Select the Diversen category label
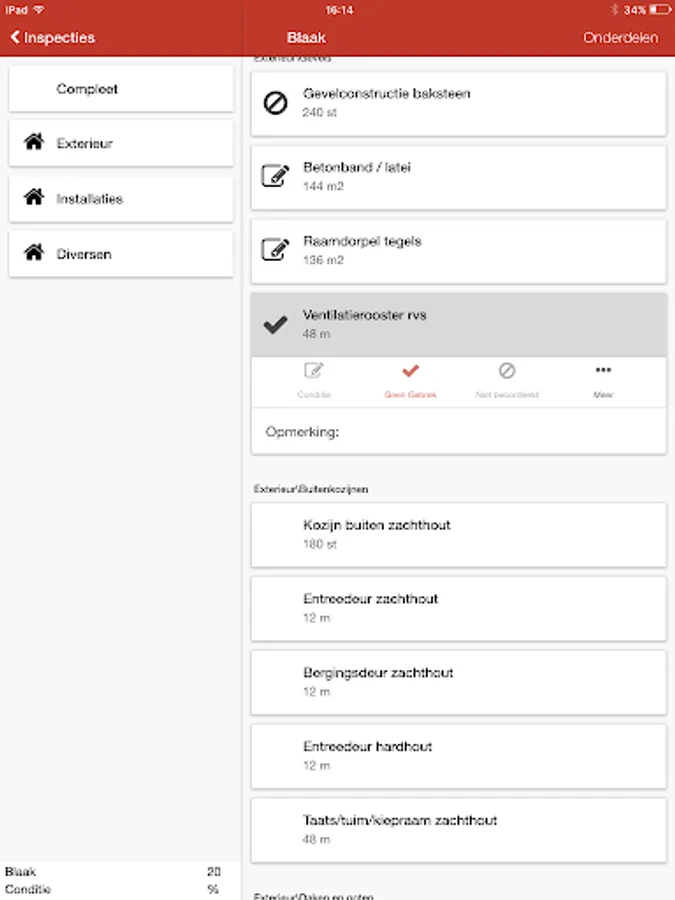This screenshot has height=900, width=675. [84, 254]
